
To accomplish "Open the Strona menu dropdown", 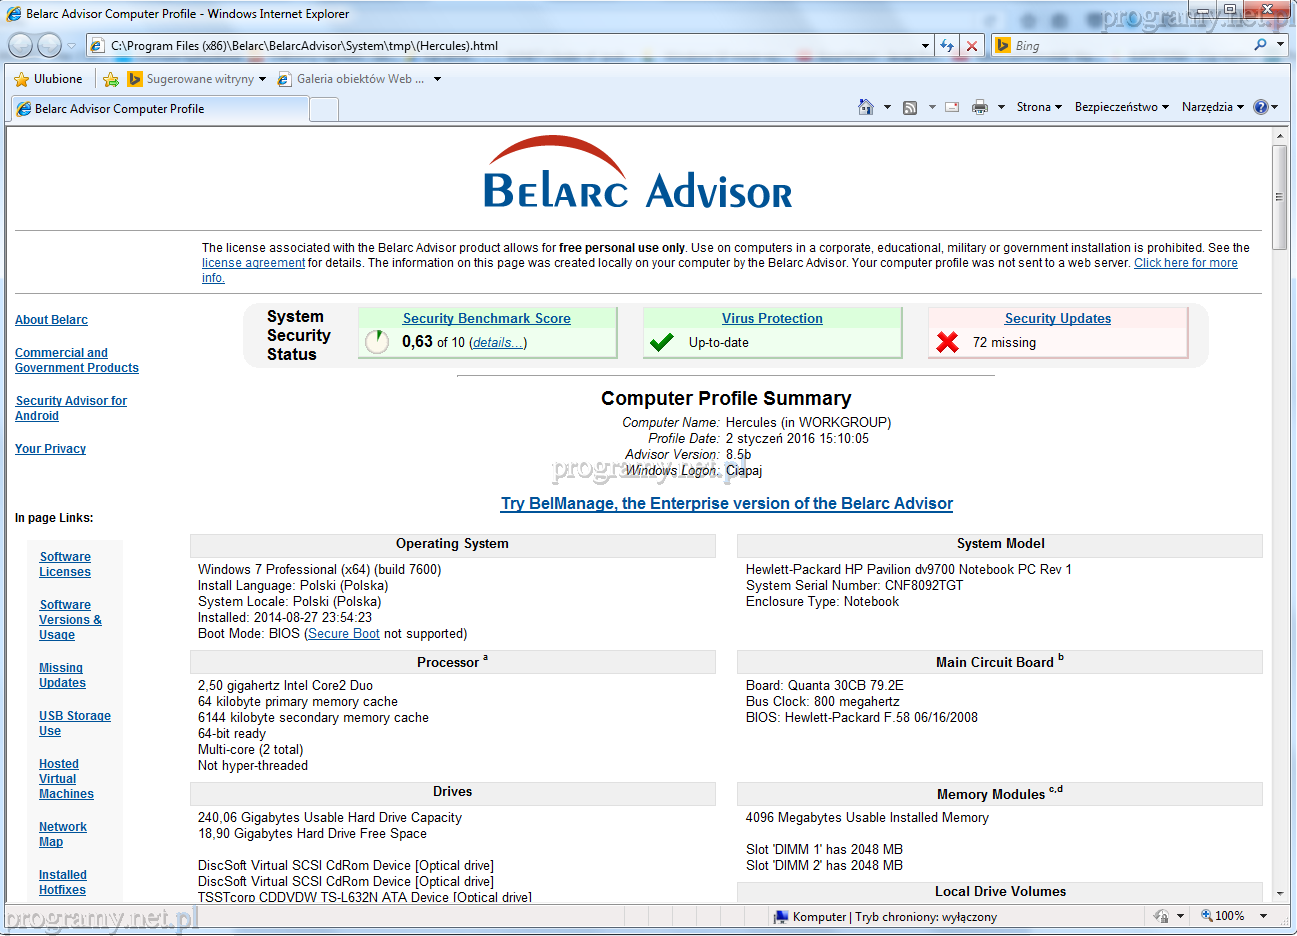I will click(x=1039, y=107).
